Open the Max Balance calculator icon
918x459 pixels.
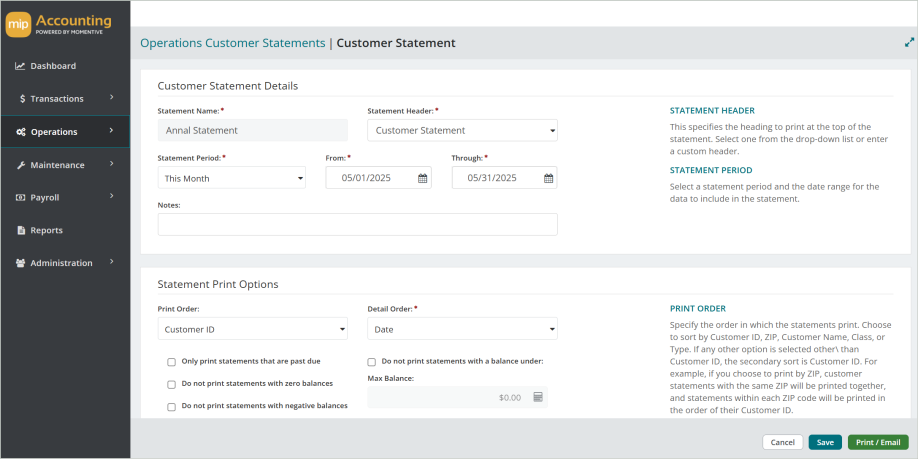(x=538, y=397)
